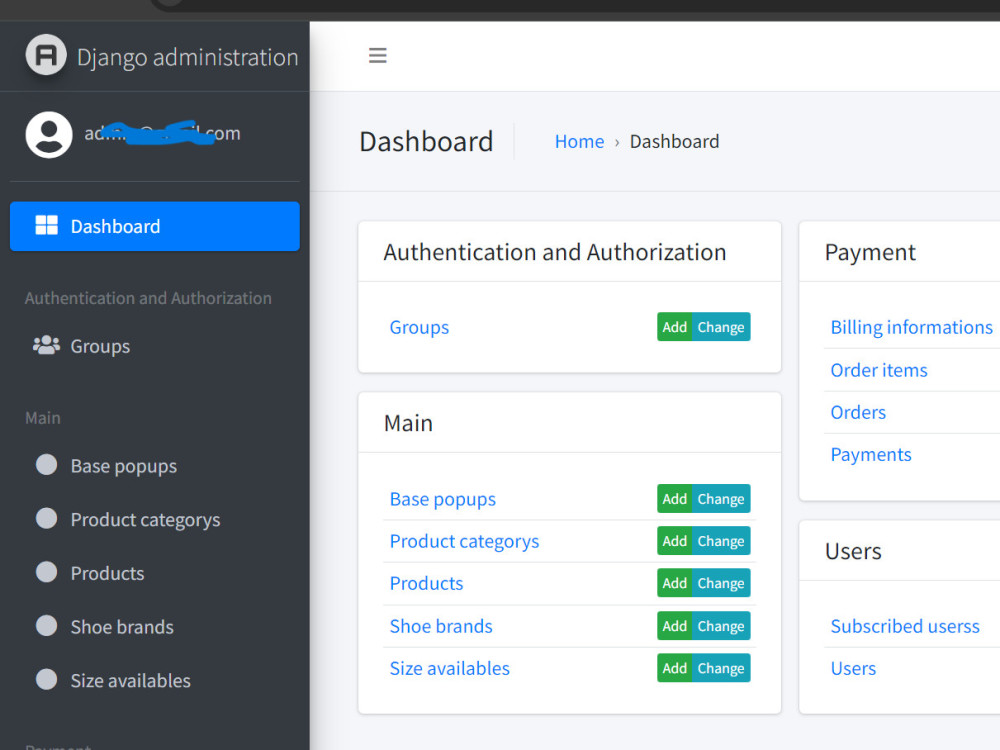
Task: Go to Home via breadcrumb link
Action: [x=579, y=141]
